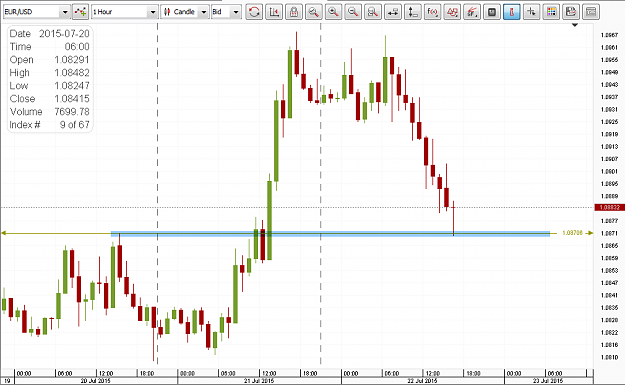Click the Close 1.08415 value
The height and width of the screenshot is (386, 625).
coord(72,98)
